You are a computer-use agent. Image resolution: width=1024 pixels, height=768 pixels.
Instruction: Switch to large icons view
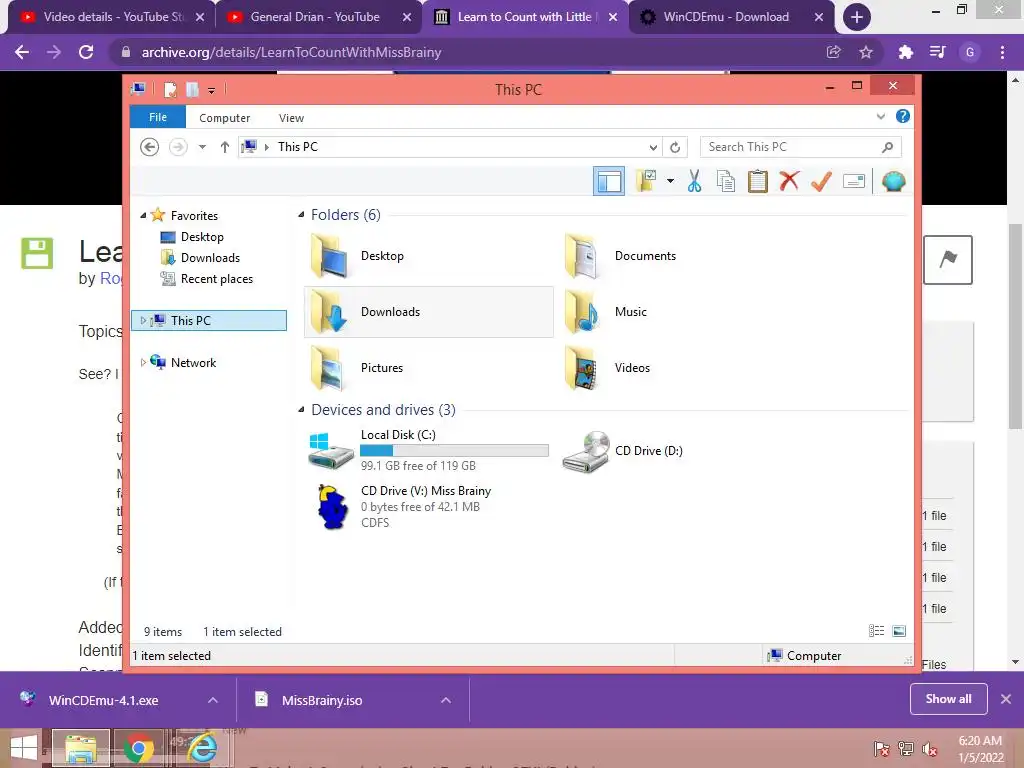pos(899,631)
